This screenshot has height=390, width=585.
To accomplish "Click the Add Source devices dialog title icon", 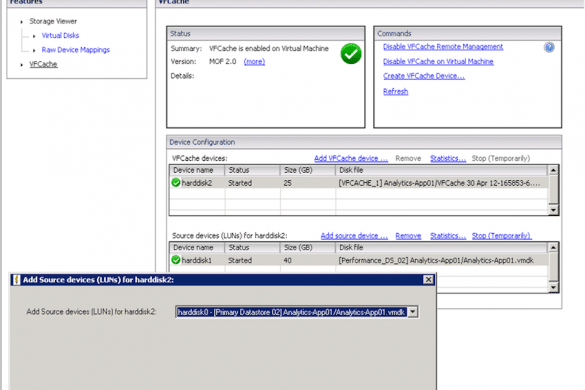I will point(16,280).
